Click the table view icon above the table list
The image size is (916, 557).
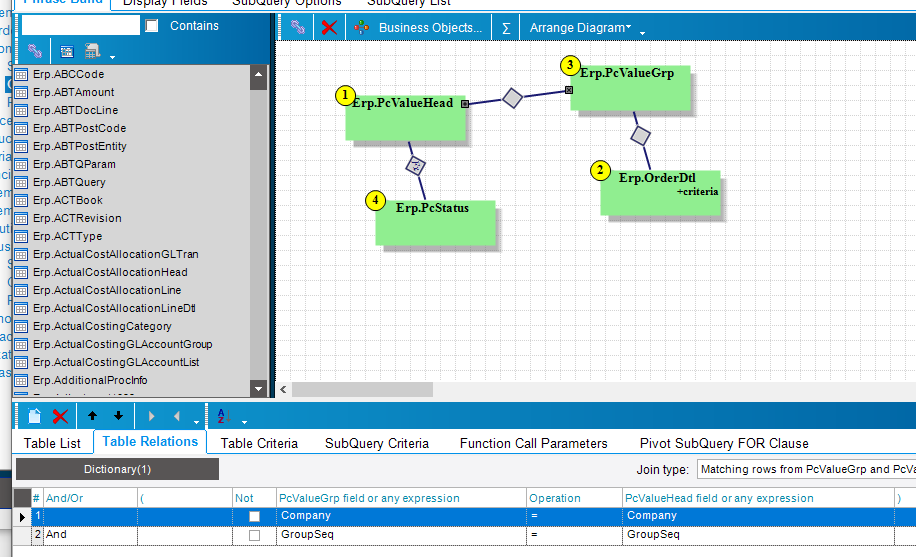pyautogui.click(x=67, y=51)
